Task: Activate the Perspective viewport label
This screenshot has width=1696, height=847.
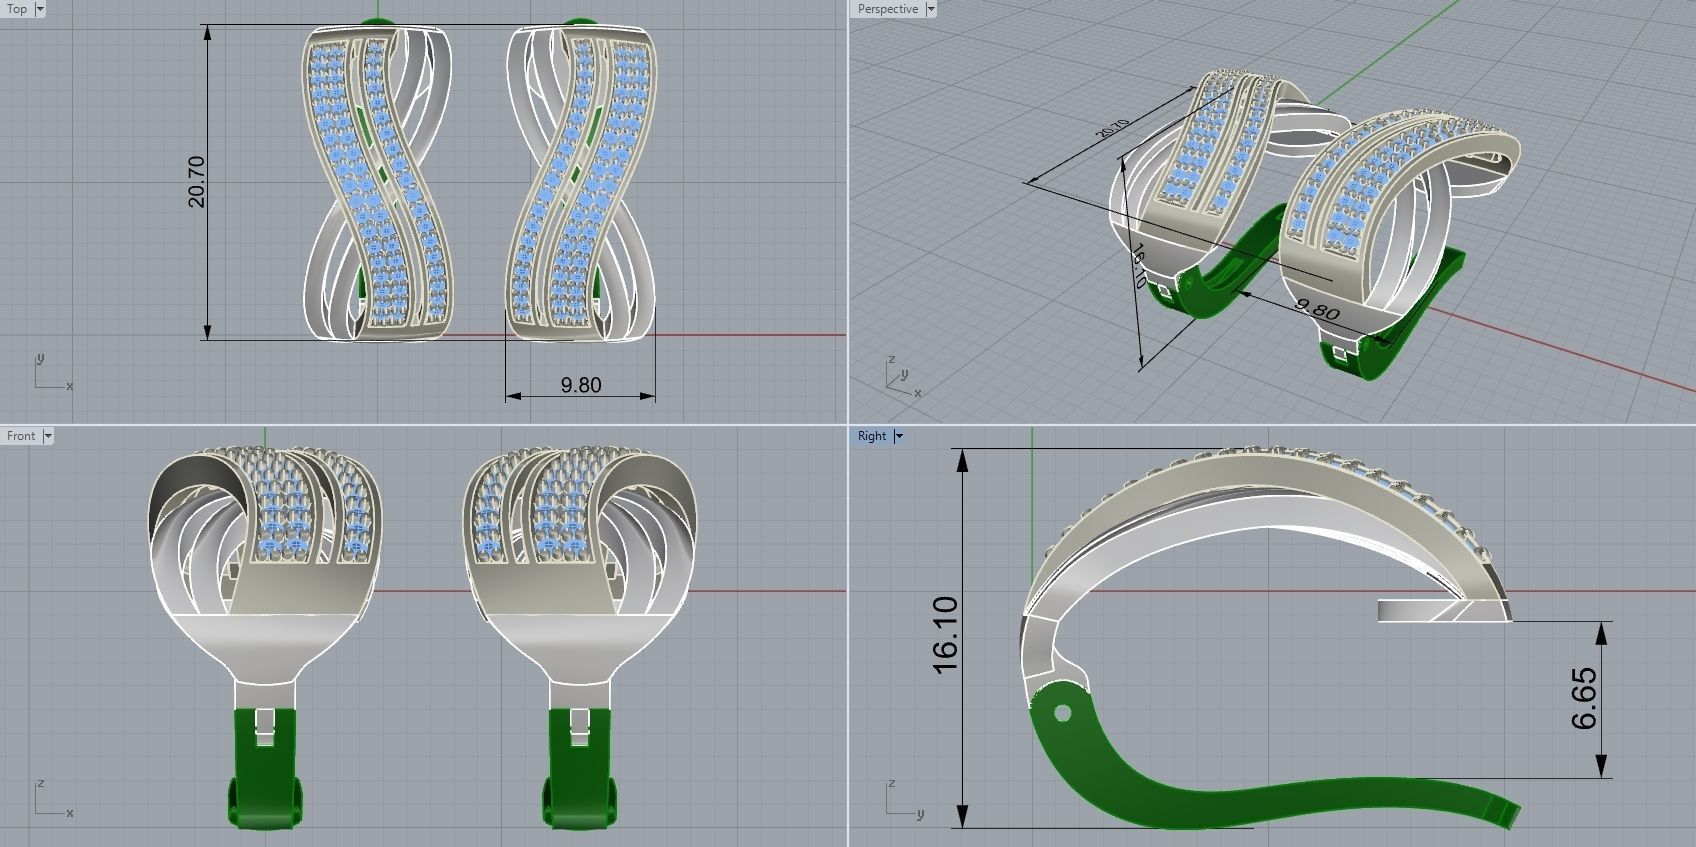Action: (x=887, y=9)
